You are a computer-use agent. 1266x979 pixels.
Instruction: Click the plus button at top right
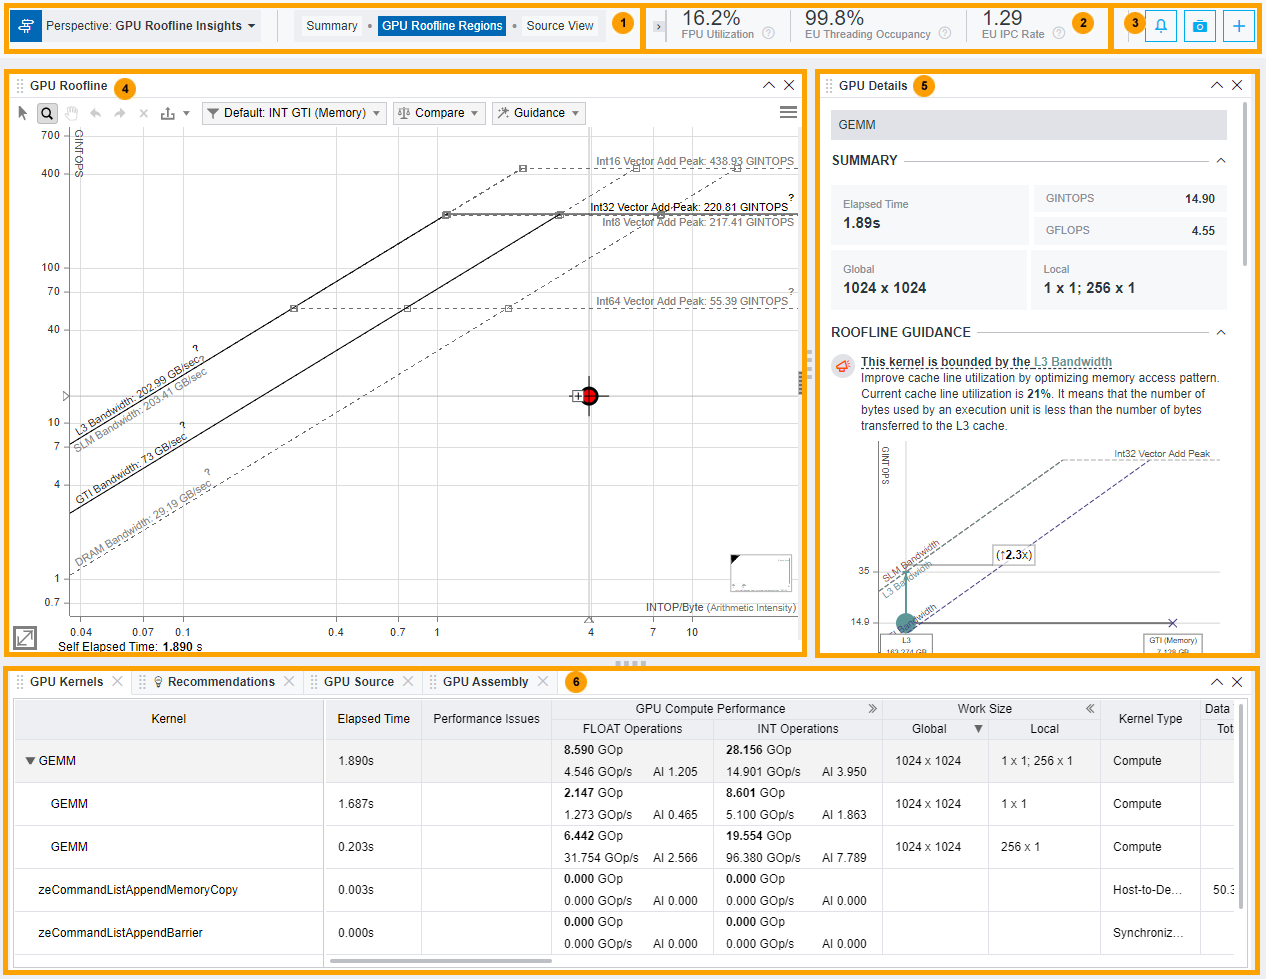click(x=1238, y=26)
